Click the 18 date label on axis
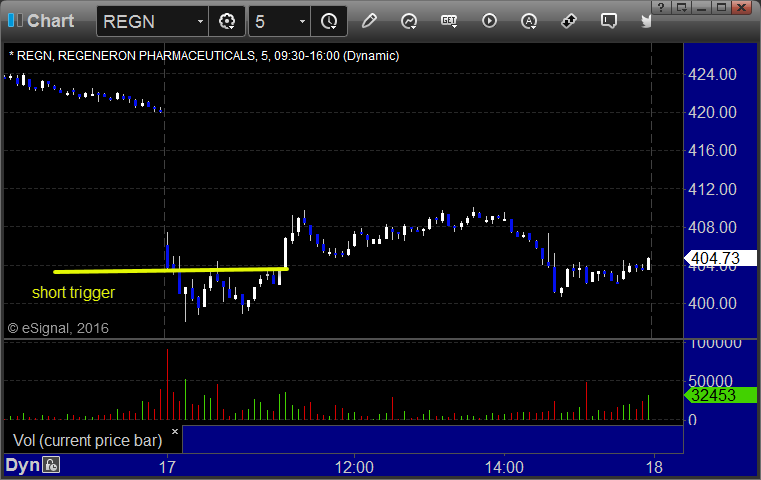The width and height of the screenshot is (761, 480). (654, 467)
